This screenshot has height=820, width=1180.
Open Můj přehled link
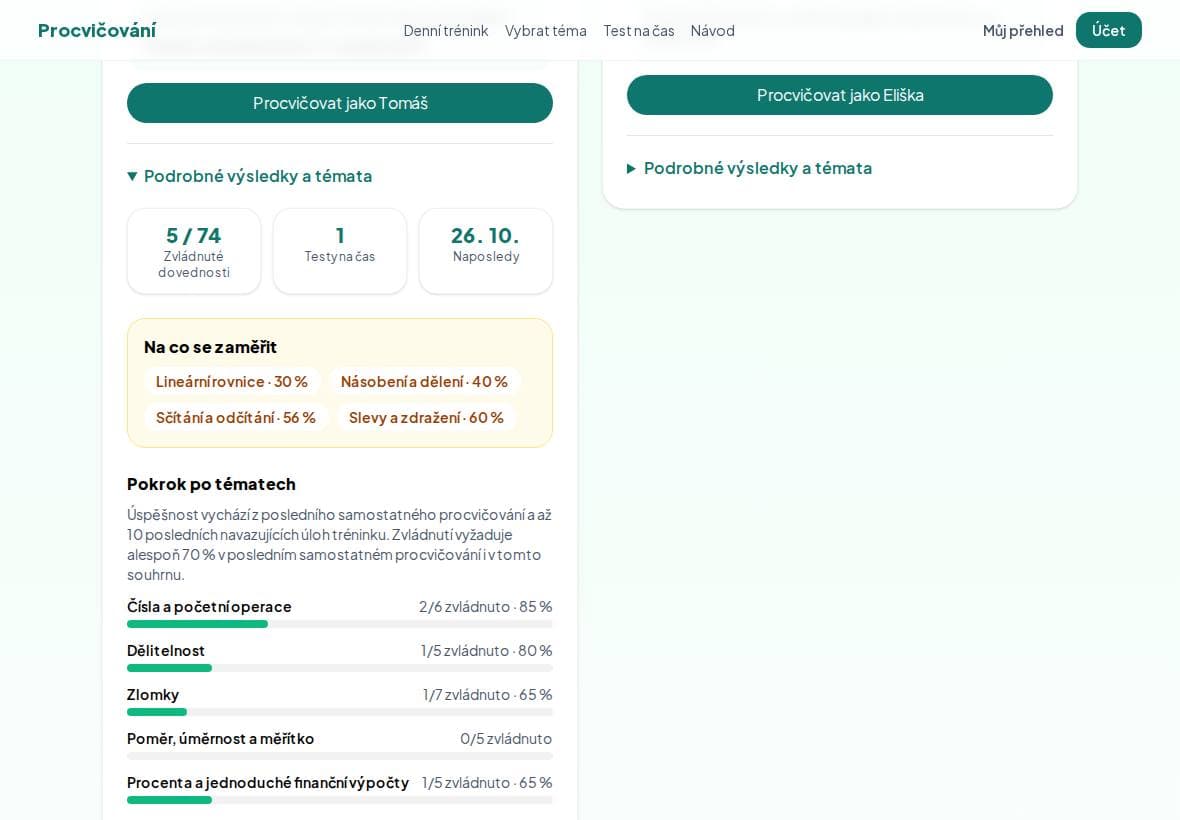(x=1023, y=31)
